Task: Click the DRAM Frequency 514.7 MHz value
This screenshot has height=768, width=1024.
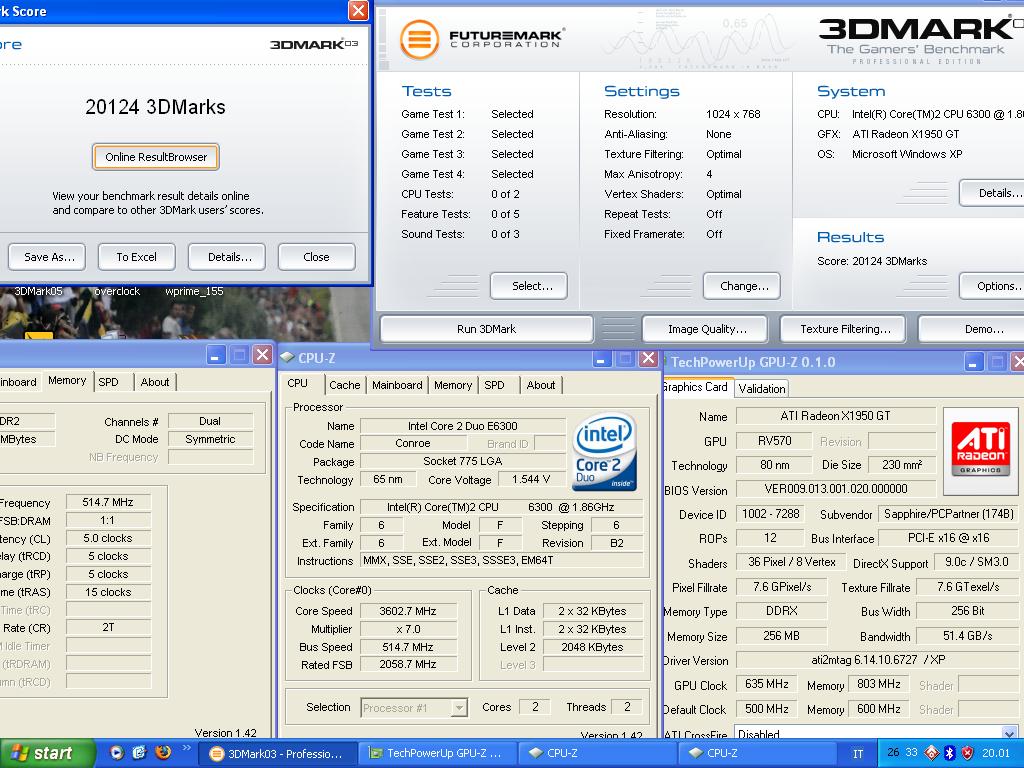Action: pos(108,502)
